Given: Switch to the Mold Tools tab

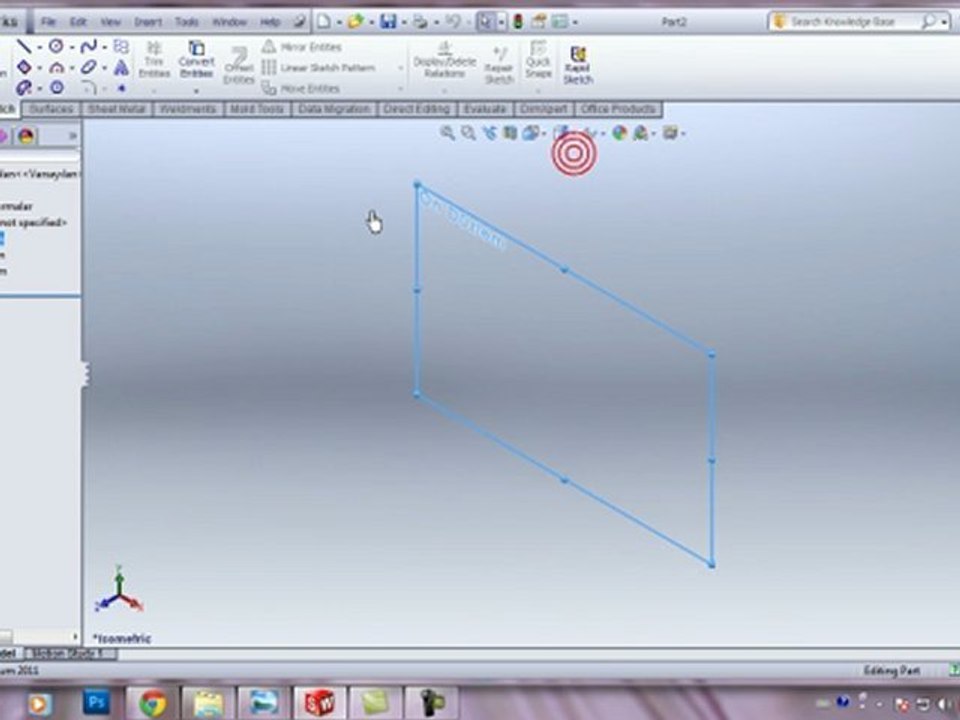Looking at the screenshot, I should coord(257,110).
